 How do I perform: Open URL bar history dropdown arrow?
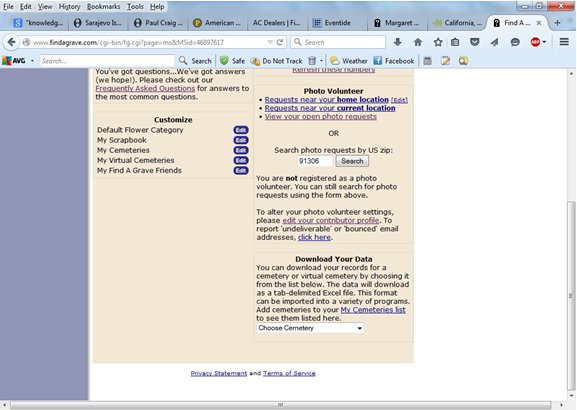tap(270, 42)
